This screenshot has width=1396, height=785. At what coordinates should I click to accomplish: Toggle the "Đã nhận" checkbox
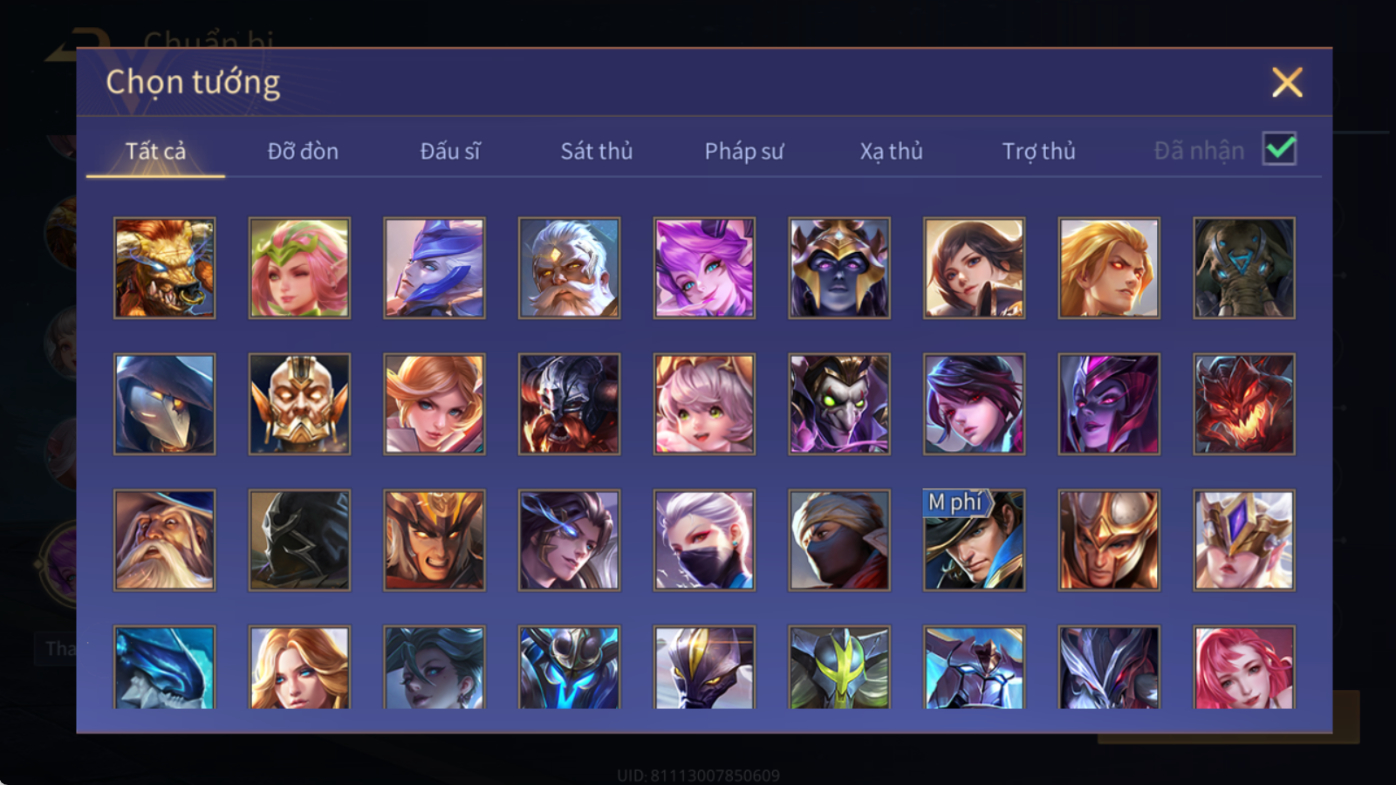tap(1279, 149)
